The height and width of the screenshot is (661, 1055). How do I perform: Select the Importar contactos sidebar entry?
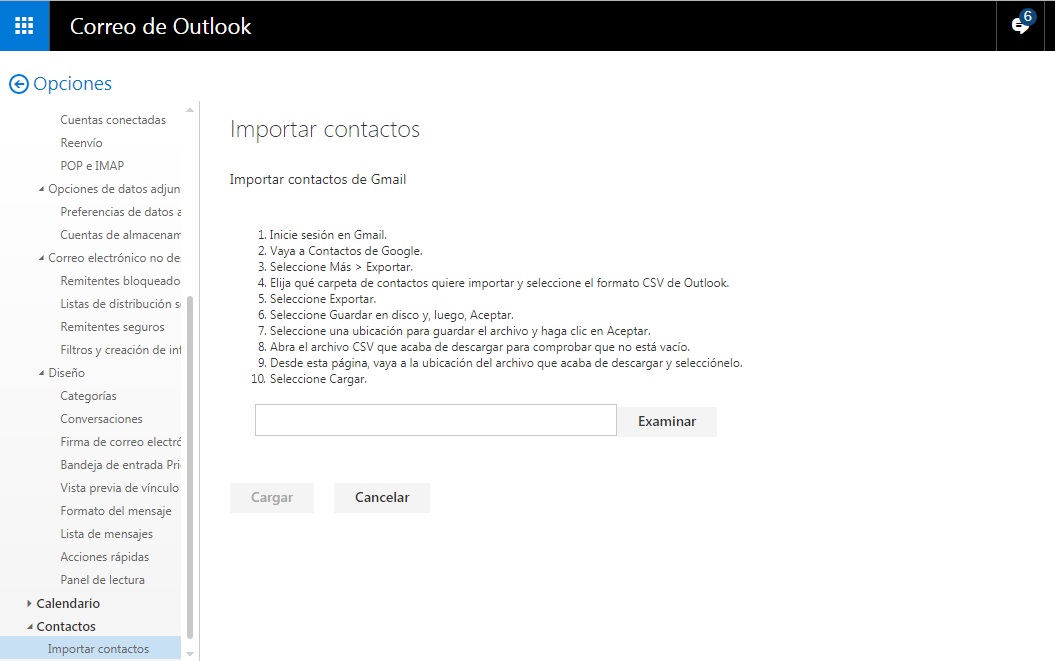100,648
